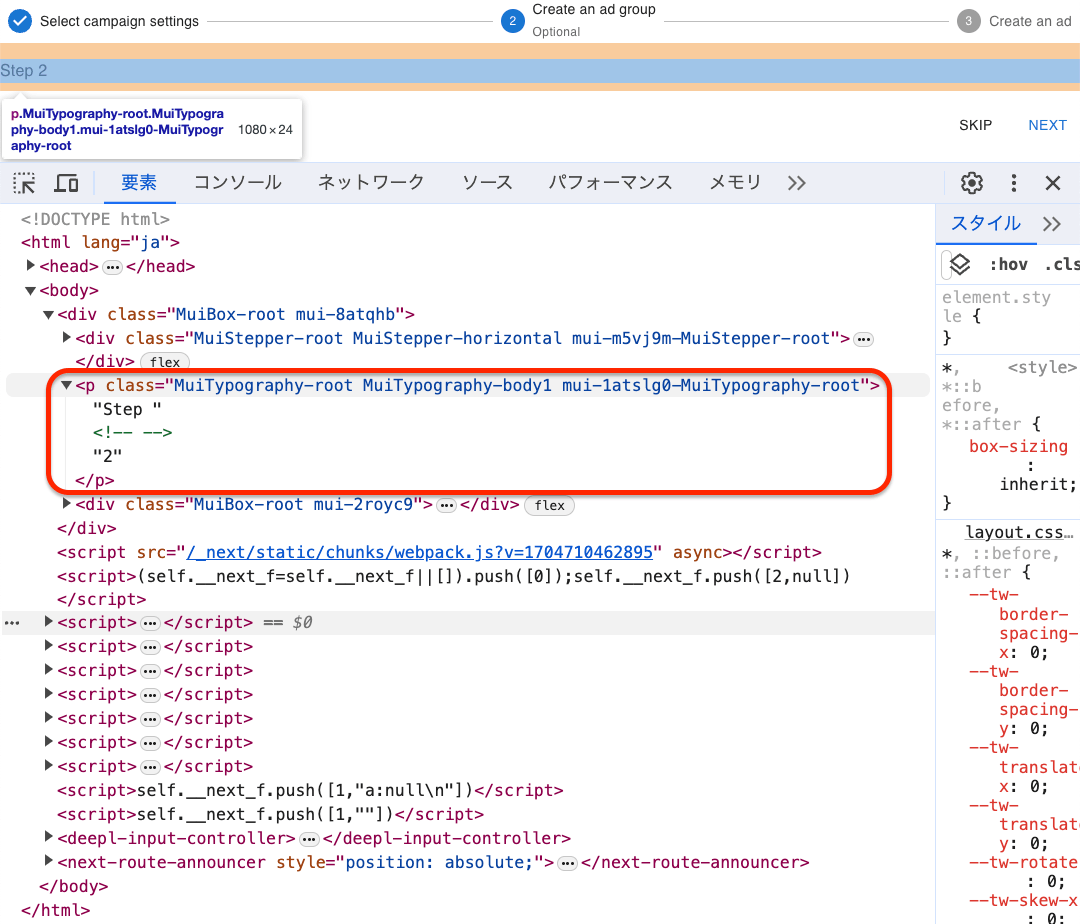Switch to the 要素 tab
The width and height of the screenshot is (1080, 924).
click(x=139, y=182)
